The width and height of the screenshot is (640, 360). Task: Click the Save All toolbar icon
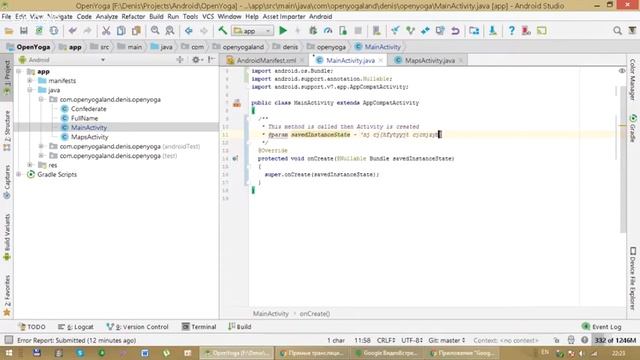pos(24,31)
